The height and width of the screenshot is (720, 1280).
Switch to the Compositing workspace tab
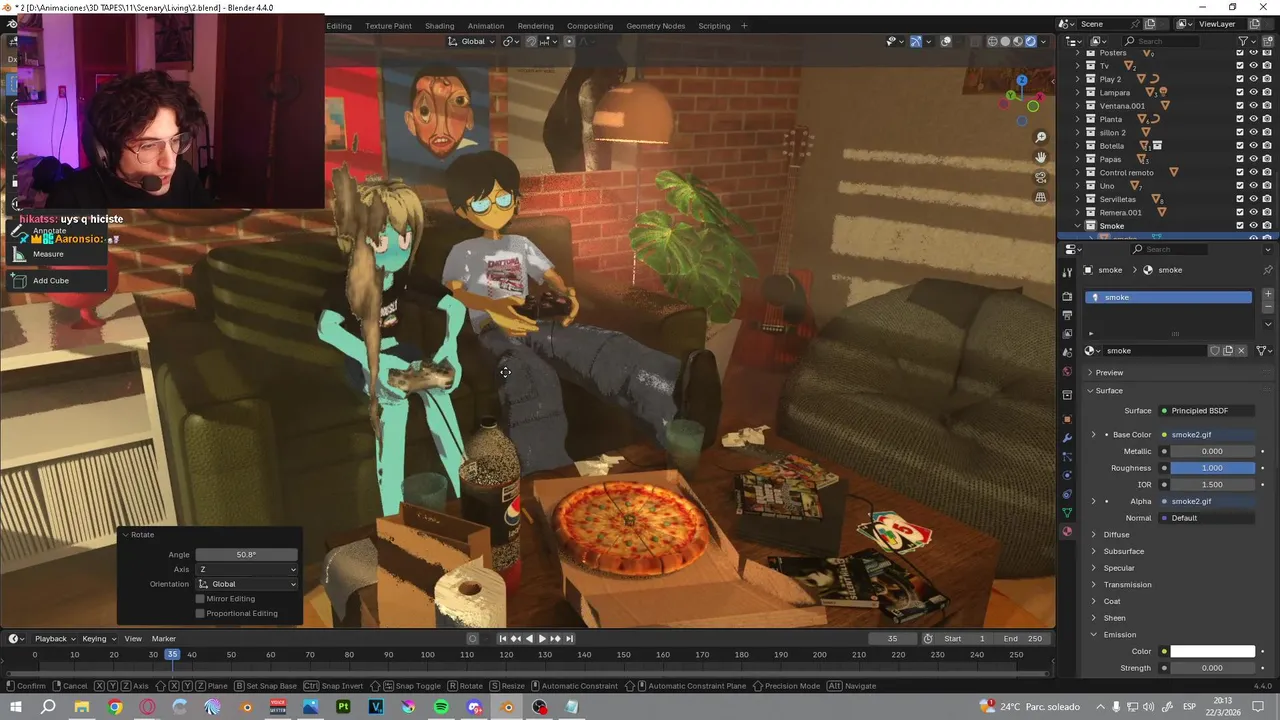(590, 26)
